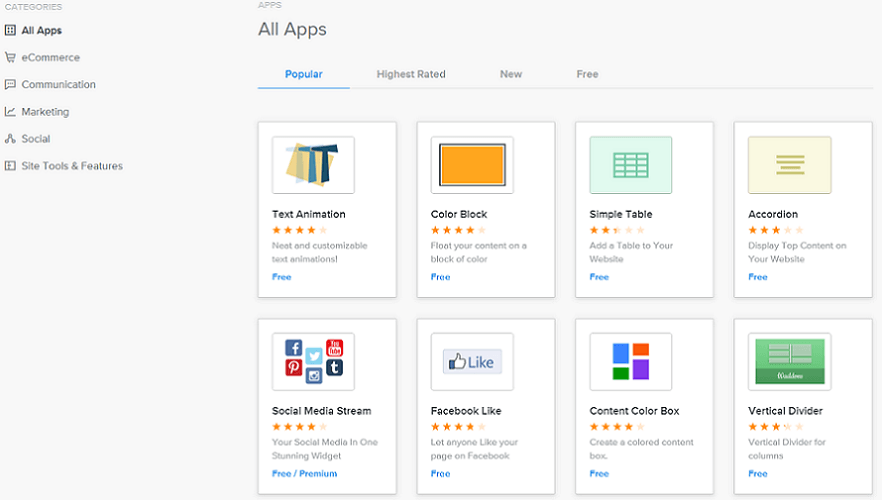Image resolution: width=882 pixels, height=500 pixels.
Task: Click 'Float your content on a block of color' text
Action: 479,253
